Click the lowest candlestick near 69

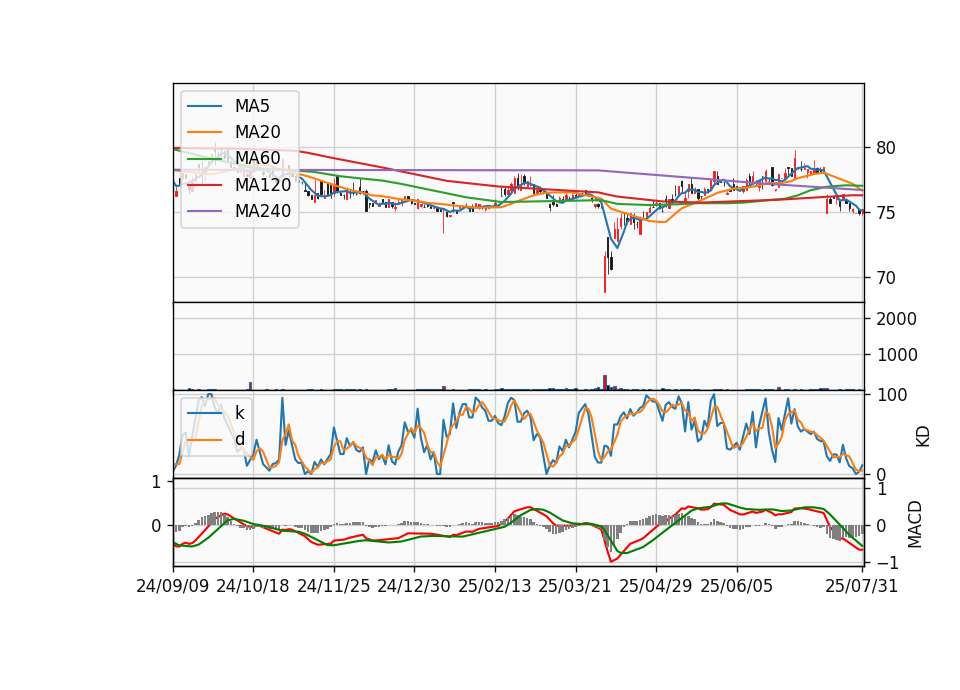[x=605, y=274]
